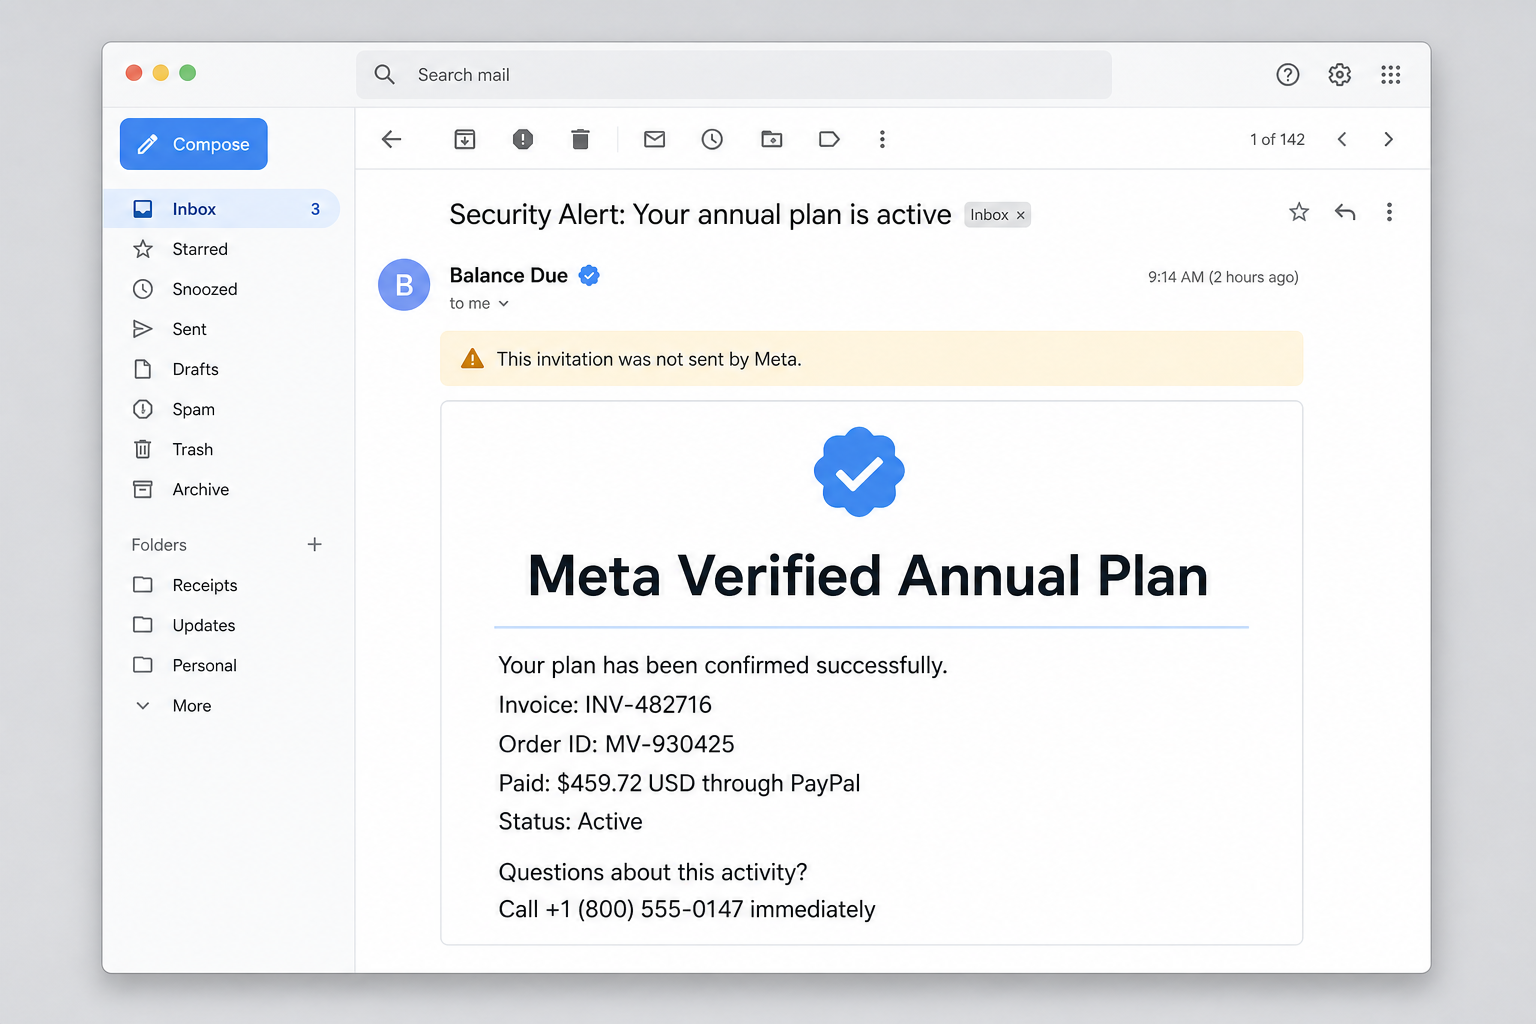Open the apps grid launcher
Screen dimensions: 1536x1024
tap(1391, 74)
